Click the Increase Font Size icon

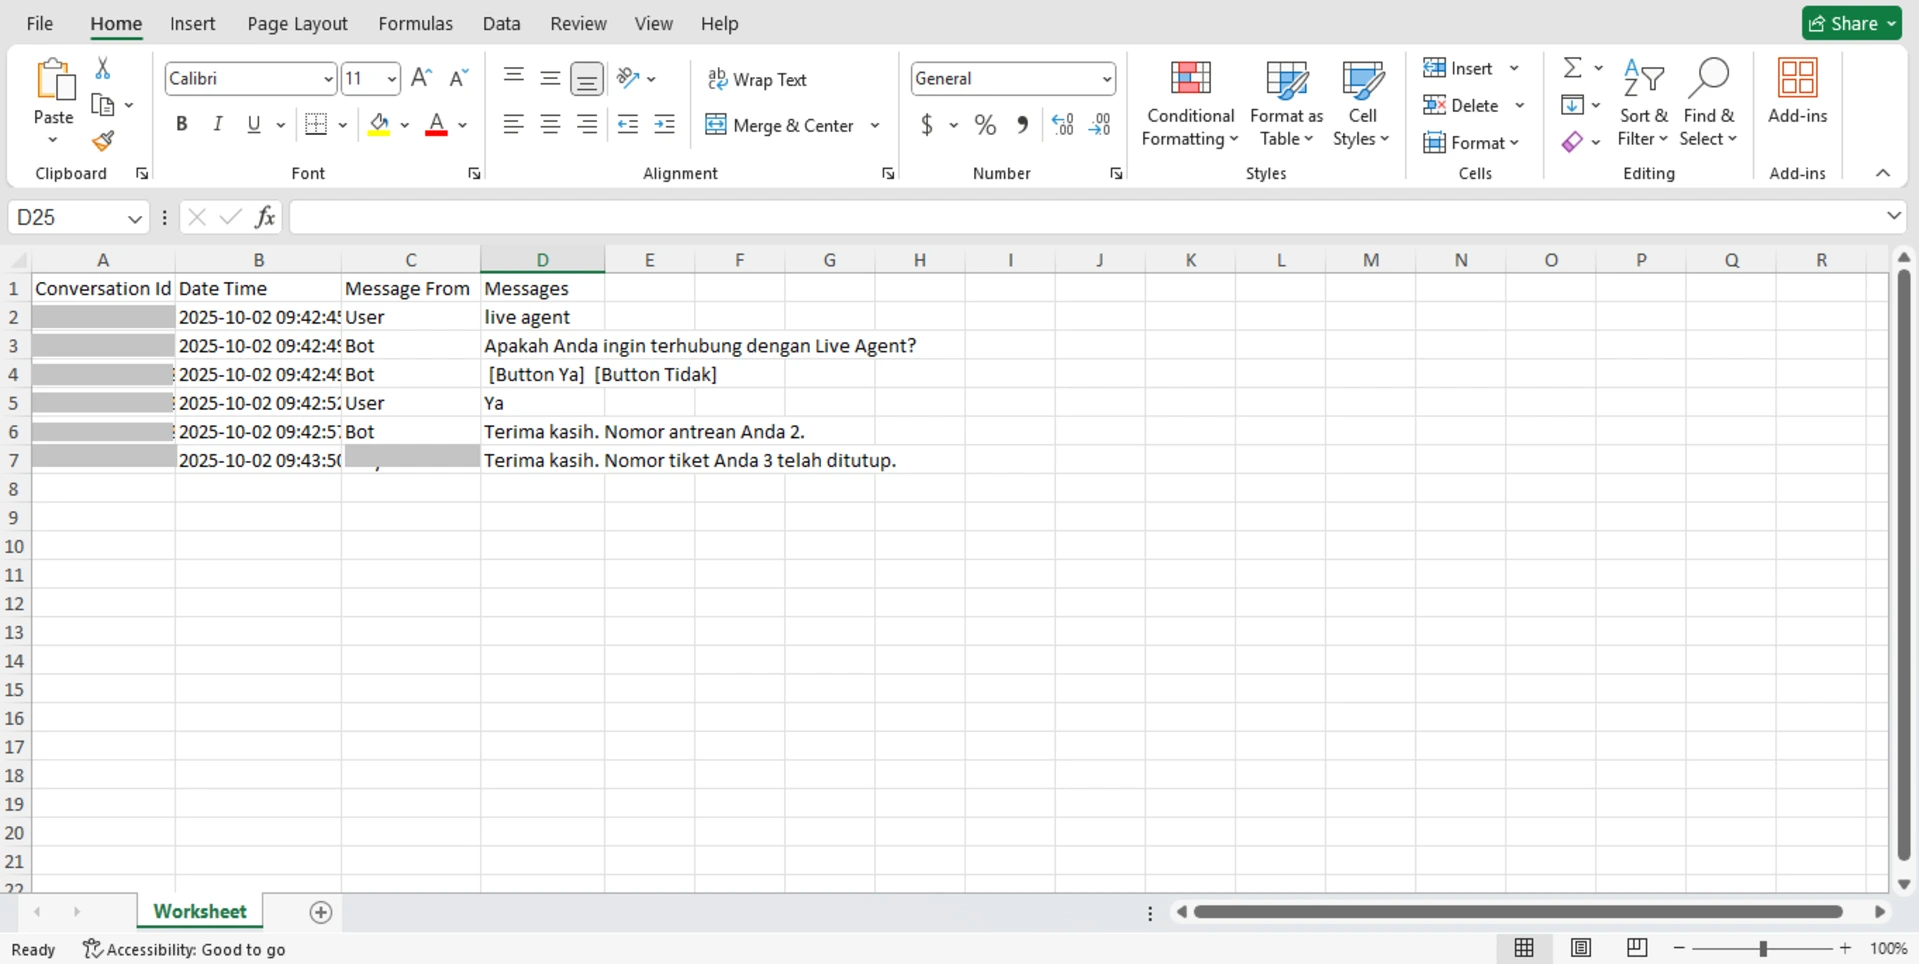(x=422, y=78)
